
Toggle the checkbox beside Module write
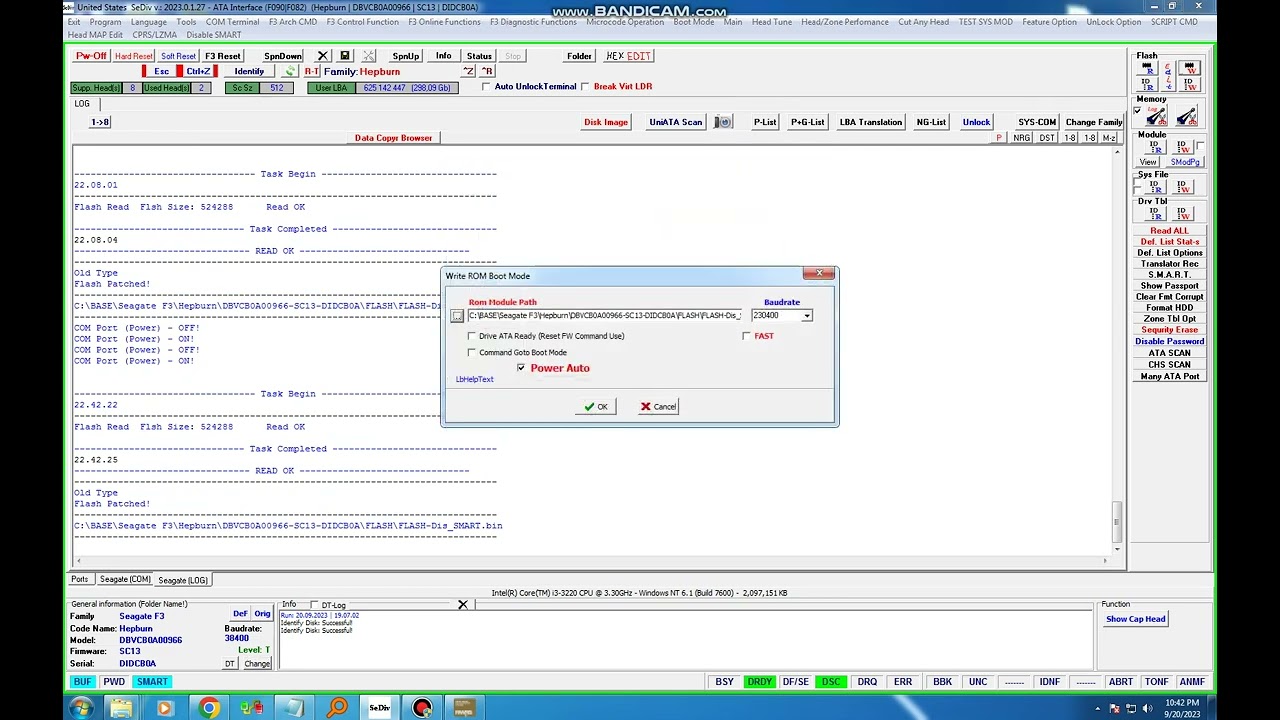pyautogui.click(x=1200, y=145)
